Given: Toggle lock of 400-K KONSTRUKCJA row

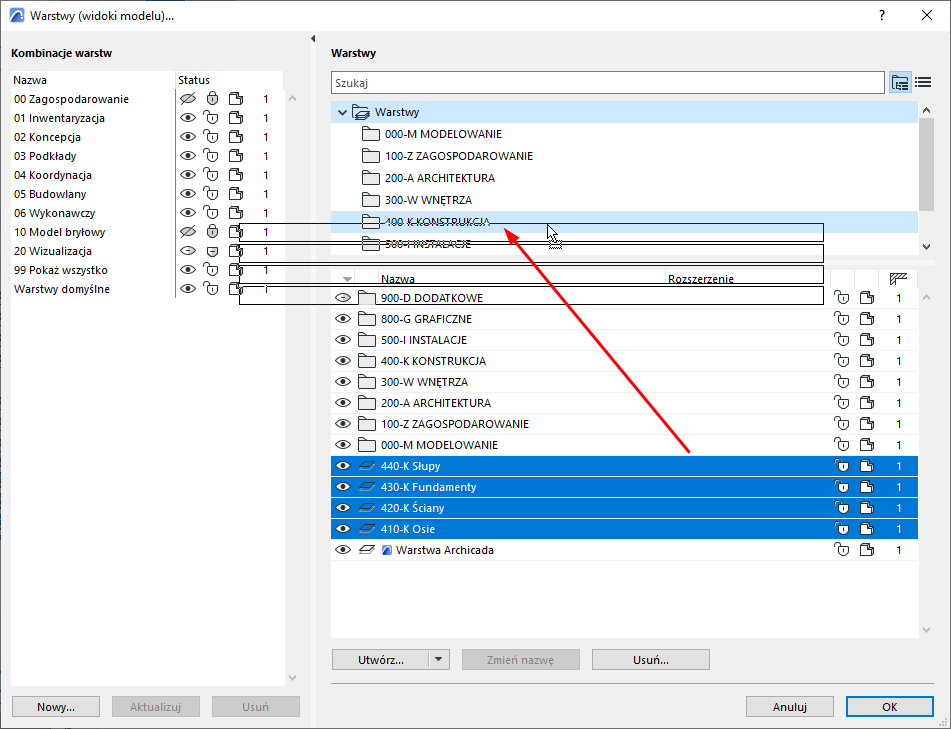Looking at the screenshot, I should 842,361.
